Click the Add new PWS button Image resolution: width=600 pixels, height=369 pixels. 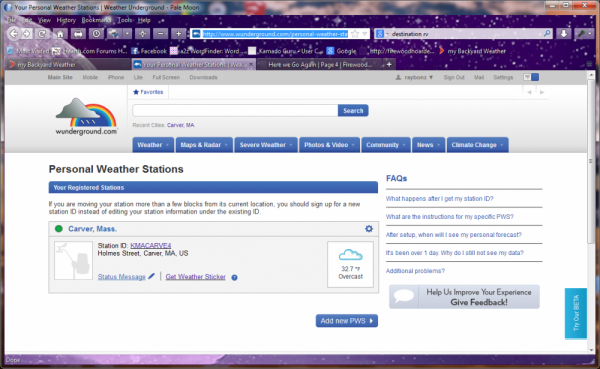point(347,321)
